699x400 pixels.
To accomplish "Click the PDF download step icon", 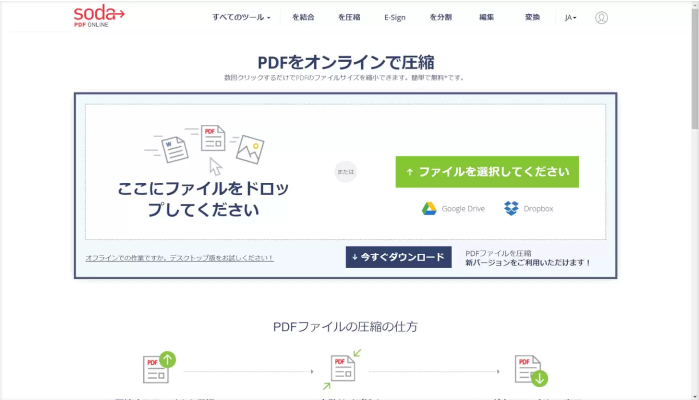I will pyautogui.click(x=530, y=369).
